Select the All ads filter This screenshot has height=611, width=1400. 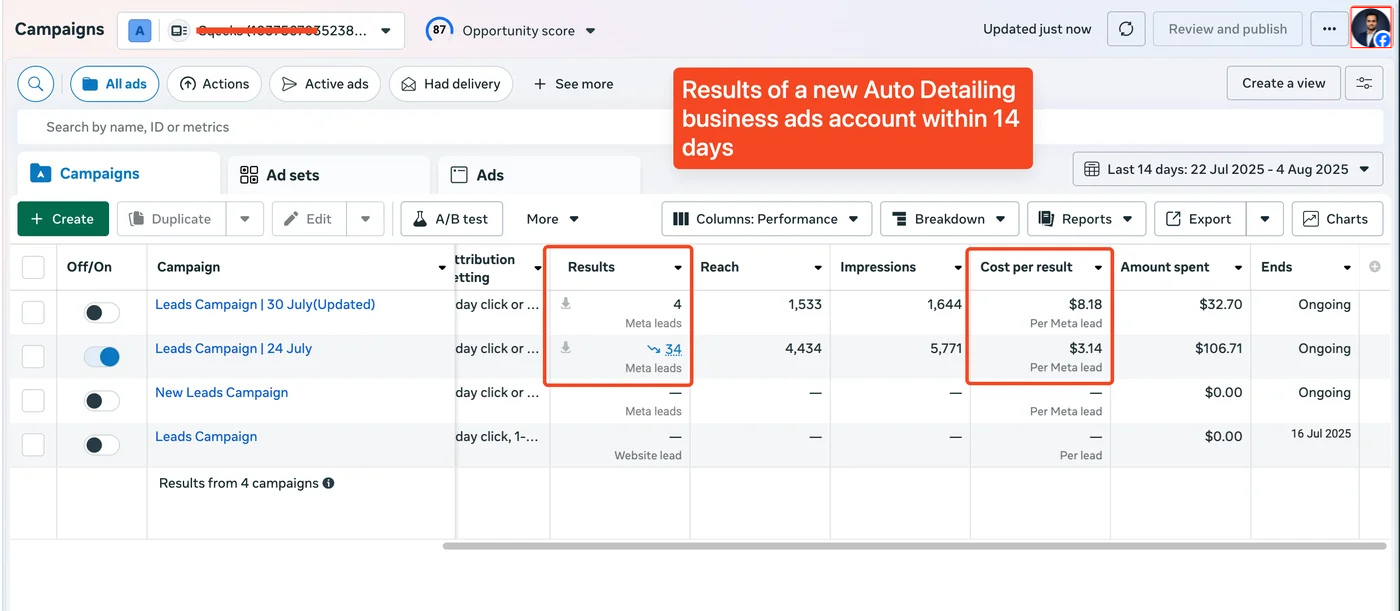115,84
